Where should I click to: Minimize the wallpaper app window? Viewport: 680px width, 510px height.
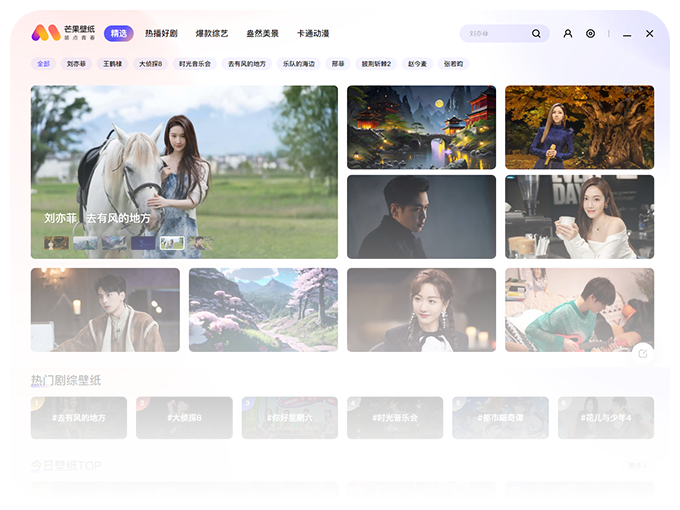(x=627, y=34)
